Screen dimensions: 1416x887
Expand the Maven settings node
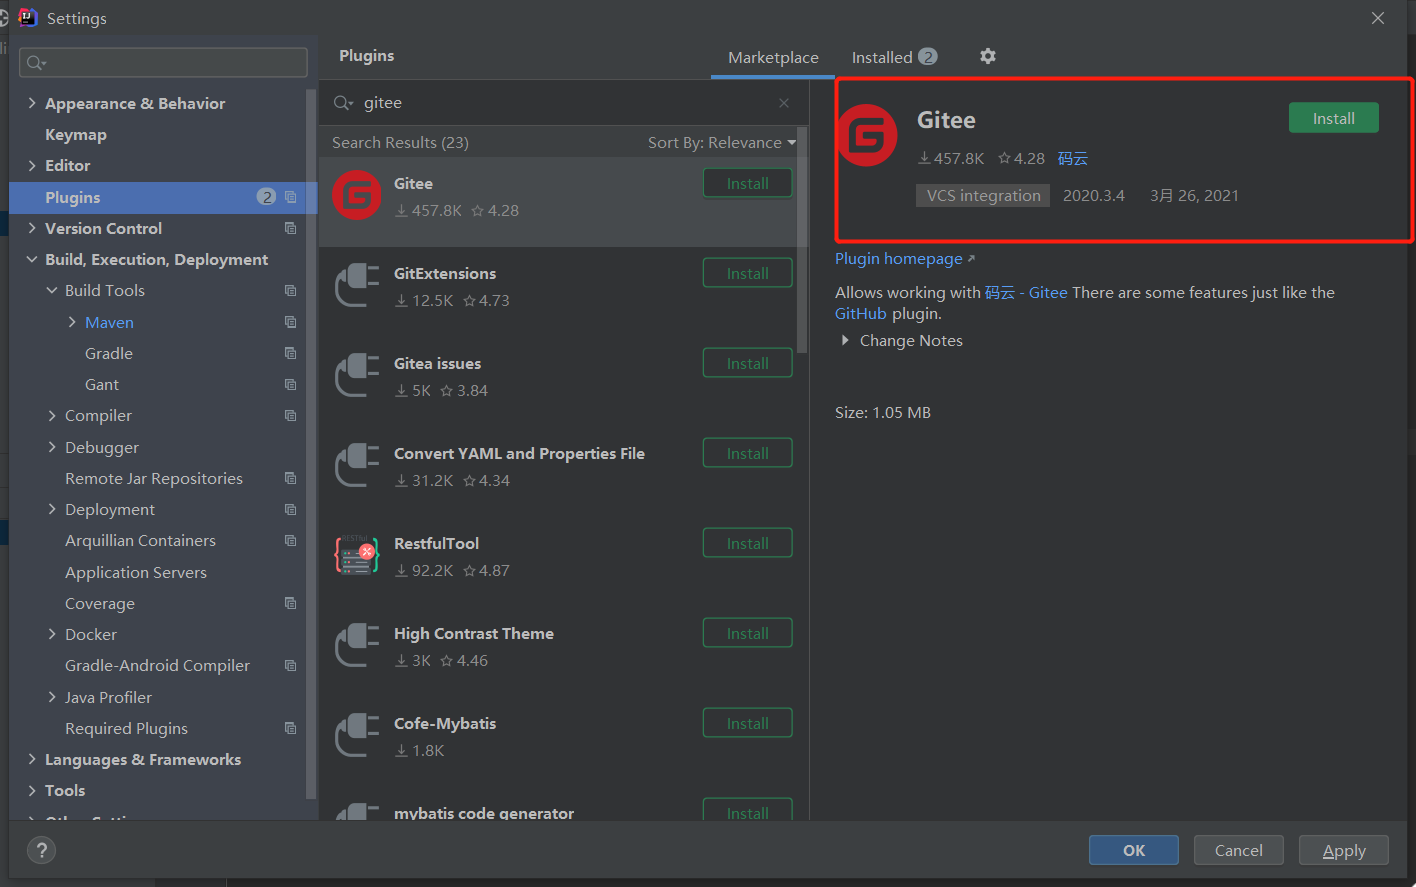coord(72,322)
